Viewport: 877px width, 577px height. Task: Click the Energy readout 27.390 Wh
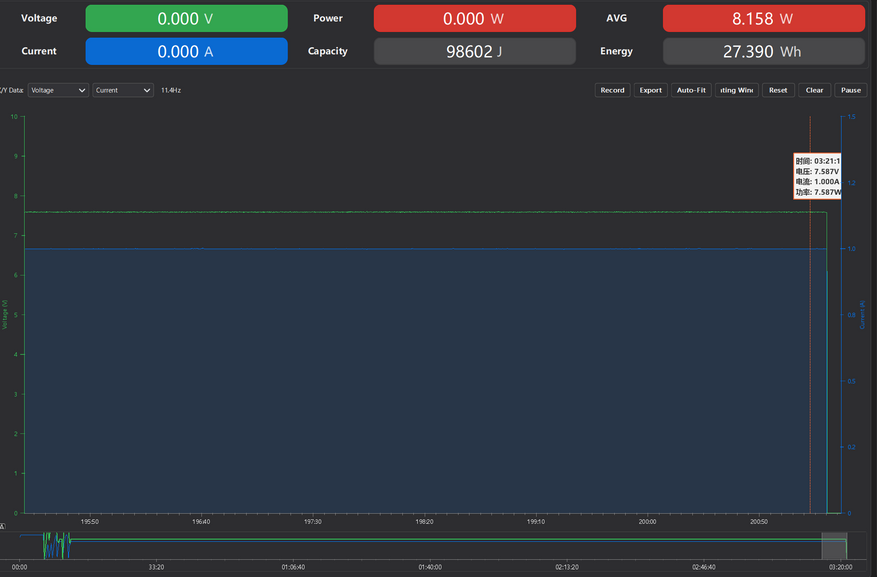[763, 51]
